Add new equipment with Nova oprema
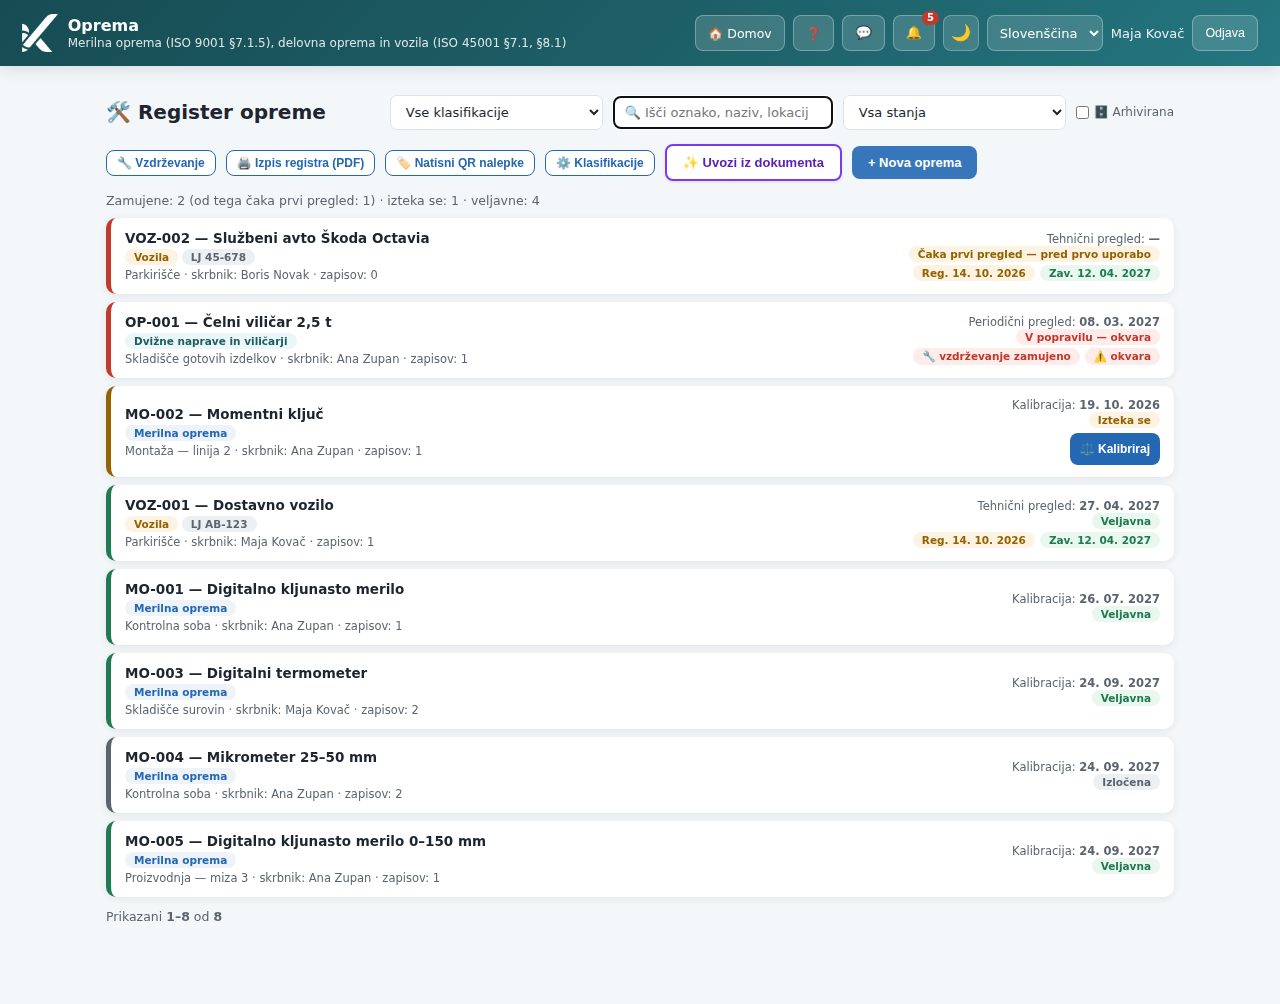Image resolution: width=1280 pixels, height=1004 pixels. point(914,163)
